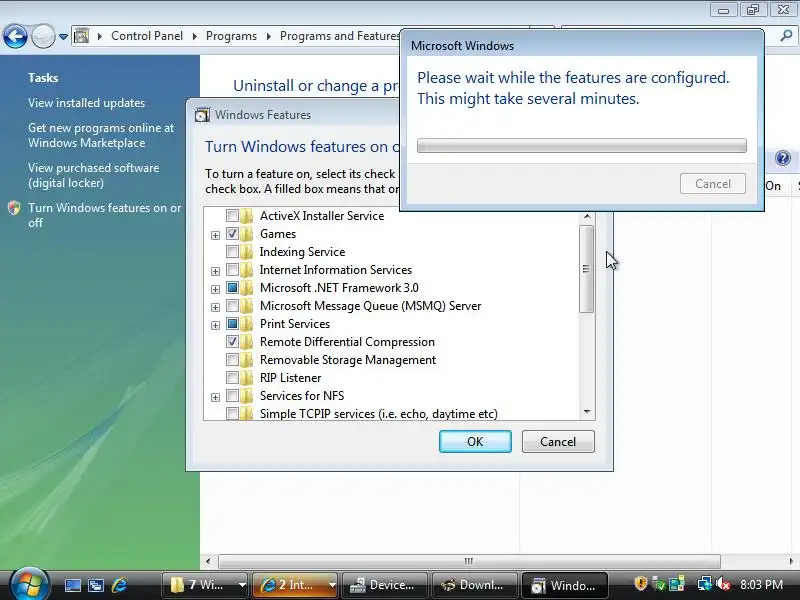The image size is (800, 600).
Task: Open View purchased software (digital locker)
Action: pyautogui.click(x=93, y=175)
